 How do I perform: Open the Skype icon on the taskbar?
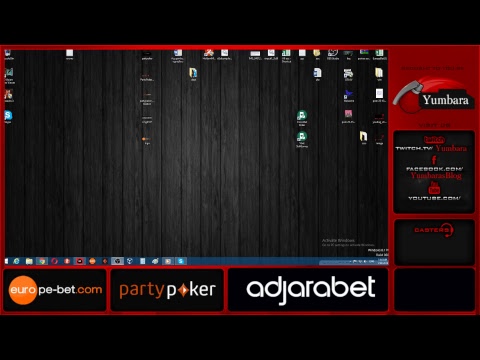coord(181,261)
